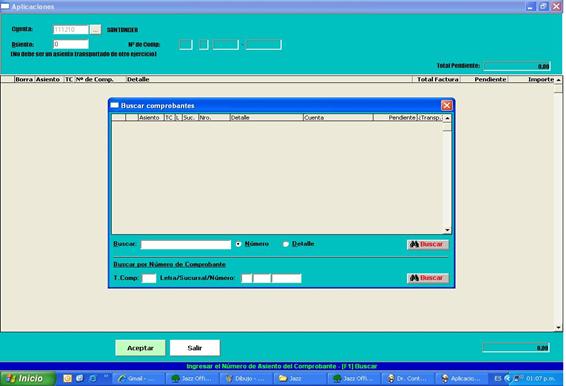Click the Aceptar button
The height and width of the screenshot is (386, 566).
tap(140, 348)
